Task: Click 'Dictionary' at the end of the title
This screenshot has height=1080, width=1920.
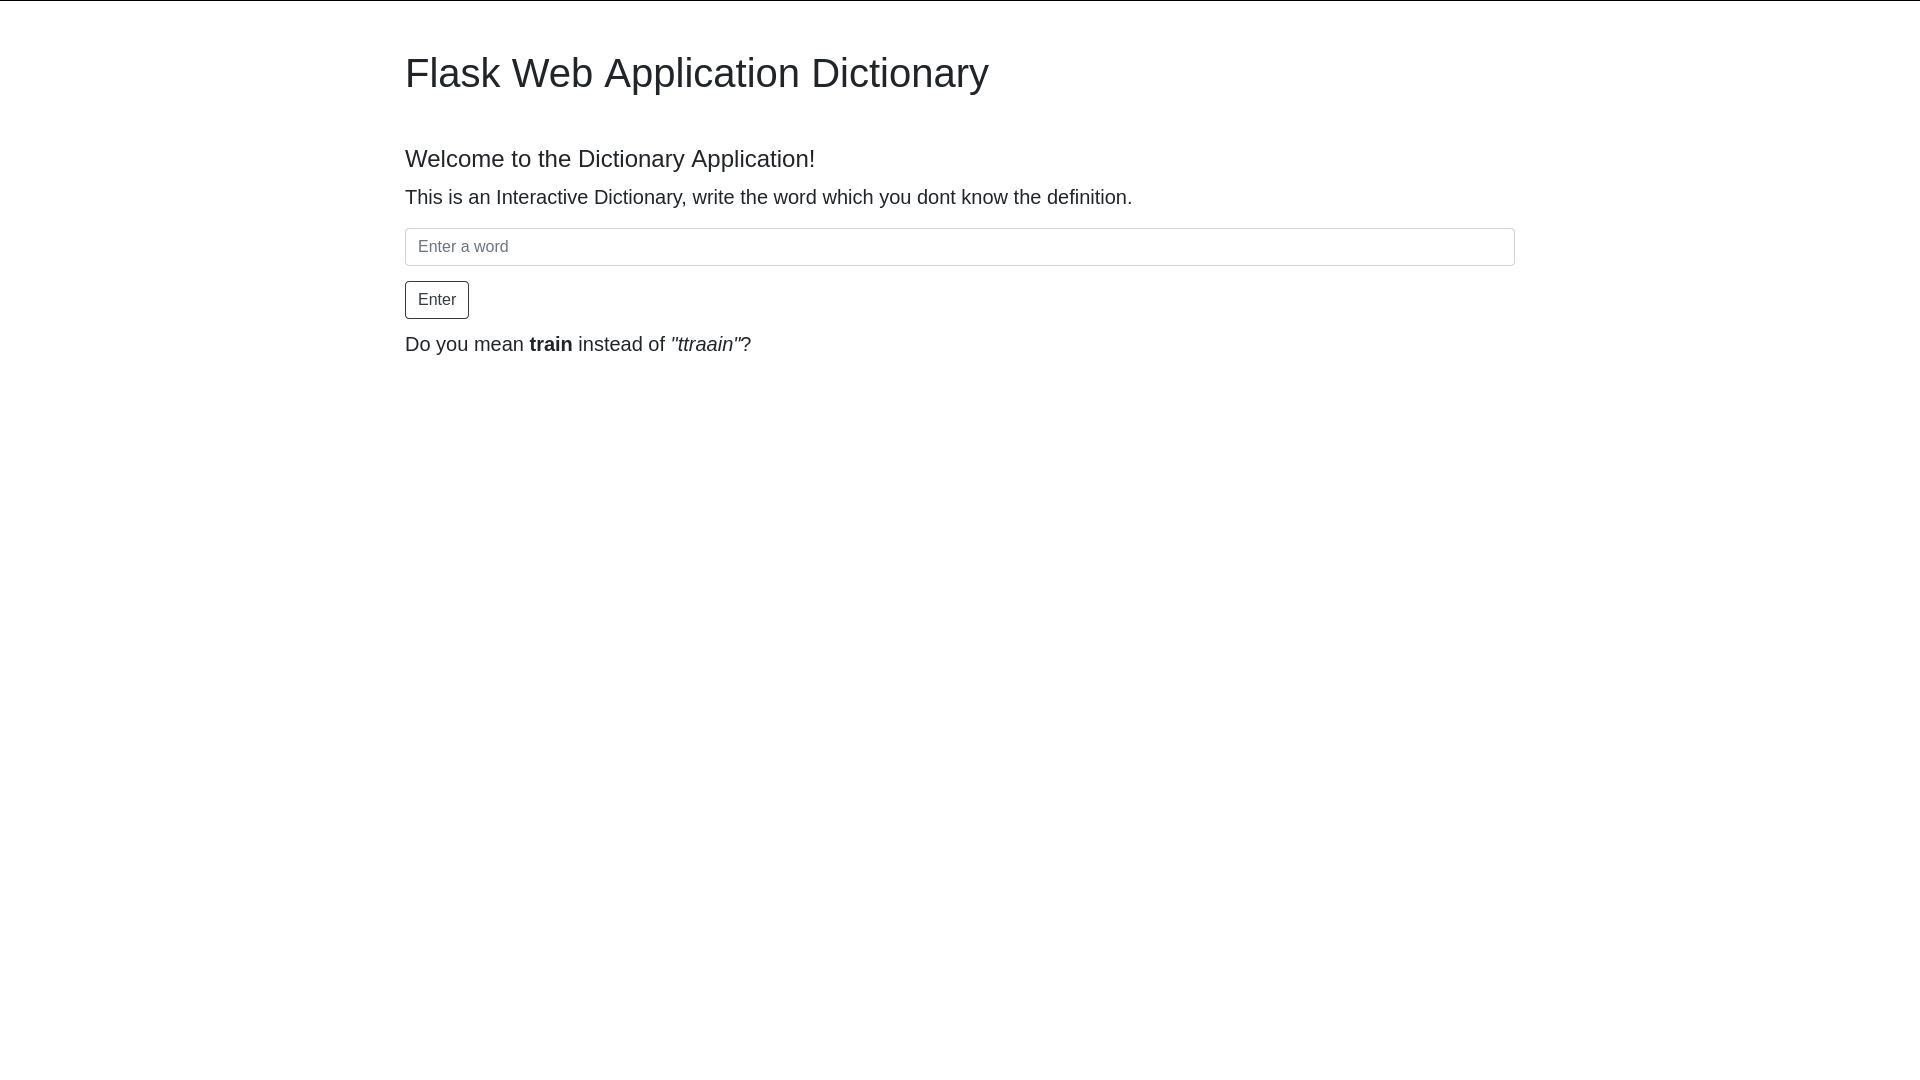Action: coord(899,74)
